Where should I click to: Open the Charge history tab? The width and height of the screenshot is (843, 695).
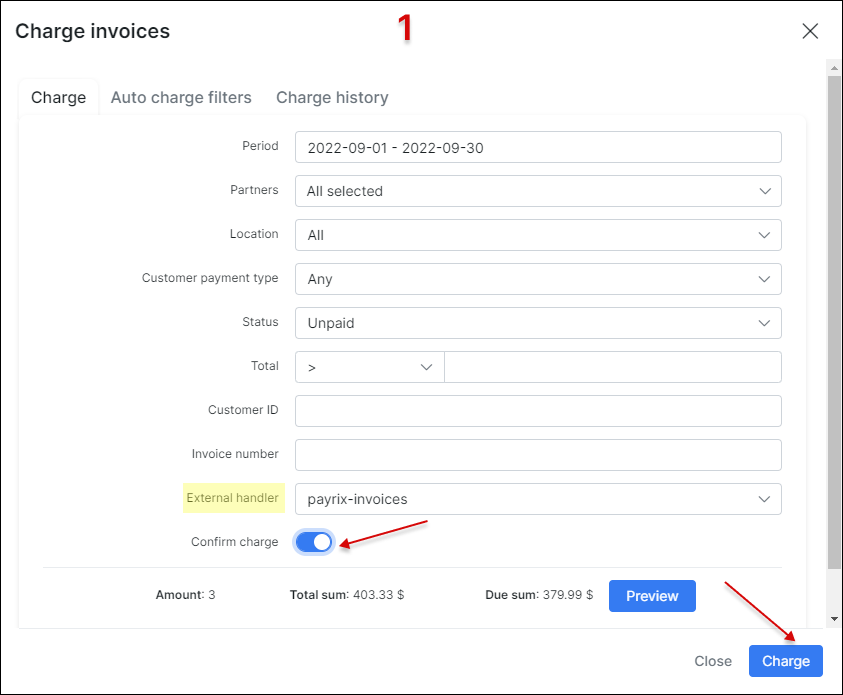coord(332,97)
